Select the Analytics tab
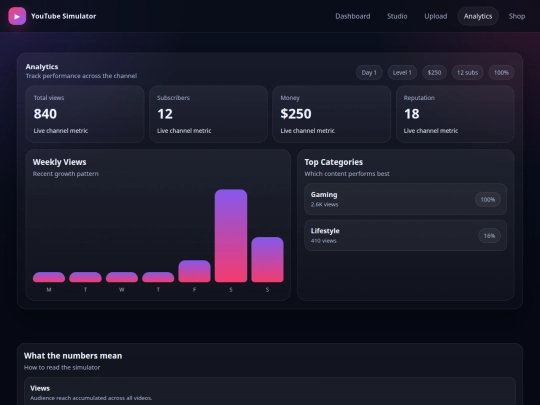The image size is (540, 405). click(x=478, y=16)
